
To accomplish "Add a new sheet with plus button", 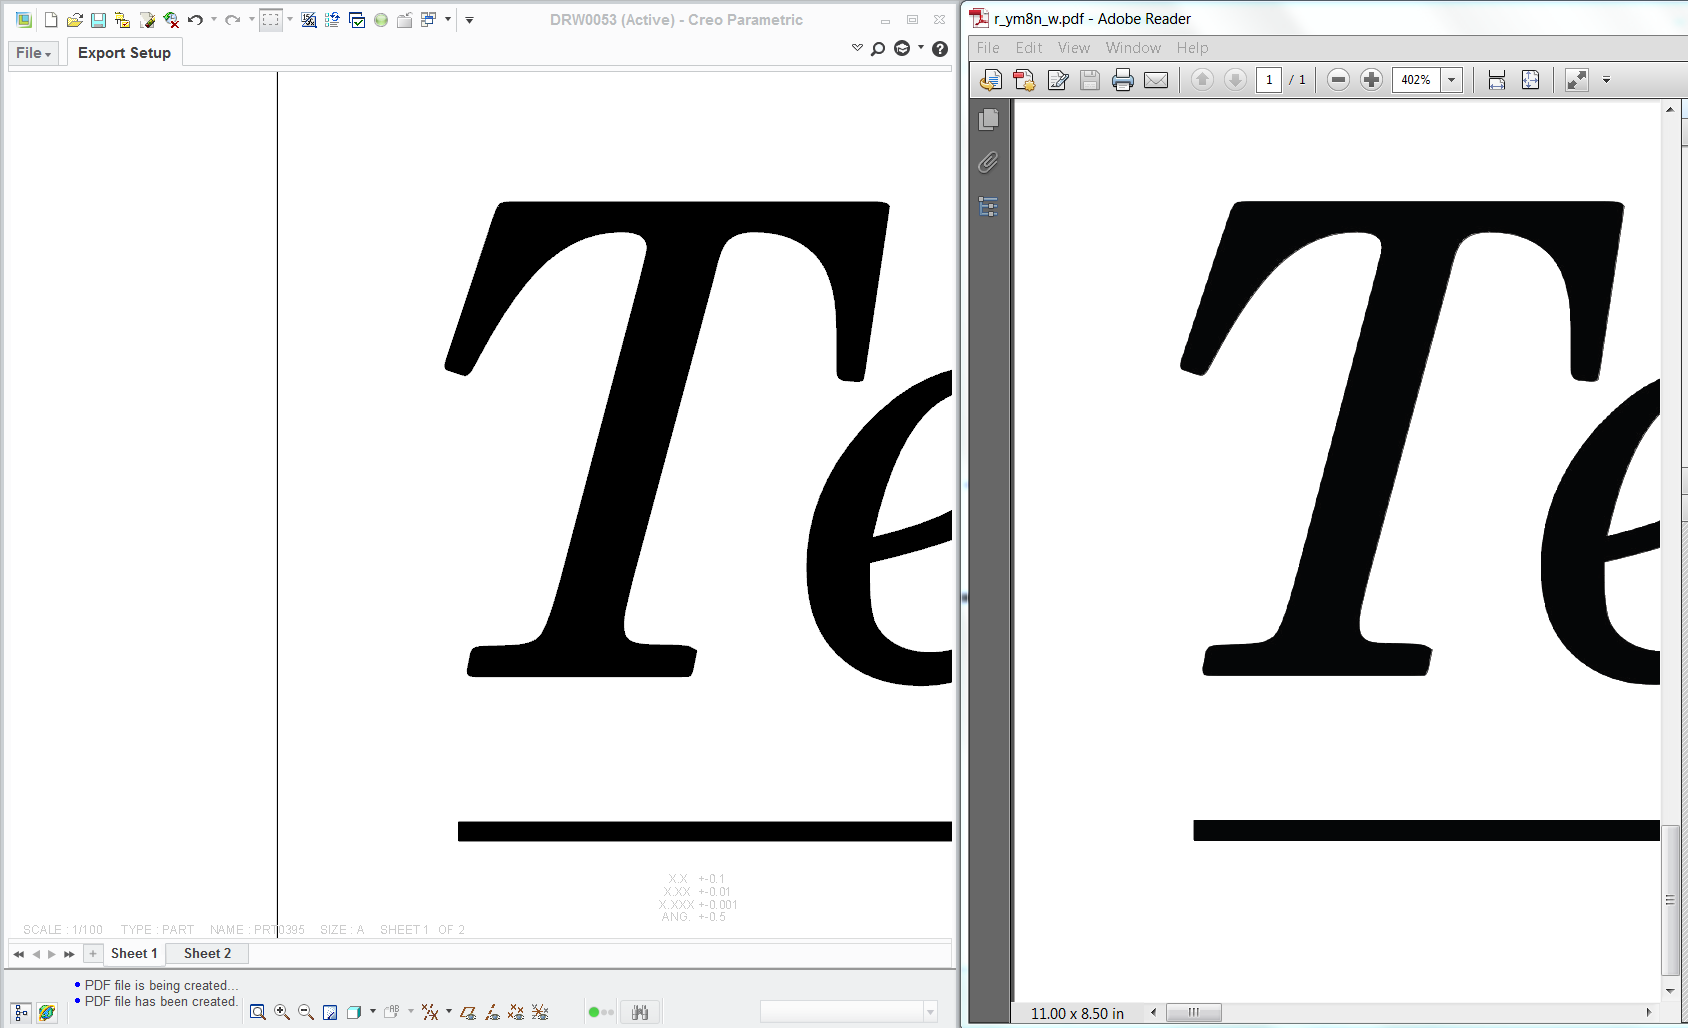I will click(93, 954).
